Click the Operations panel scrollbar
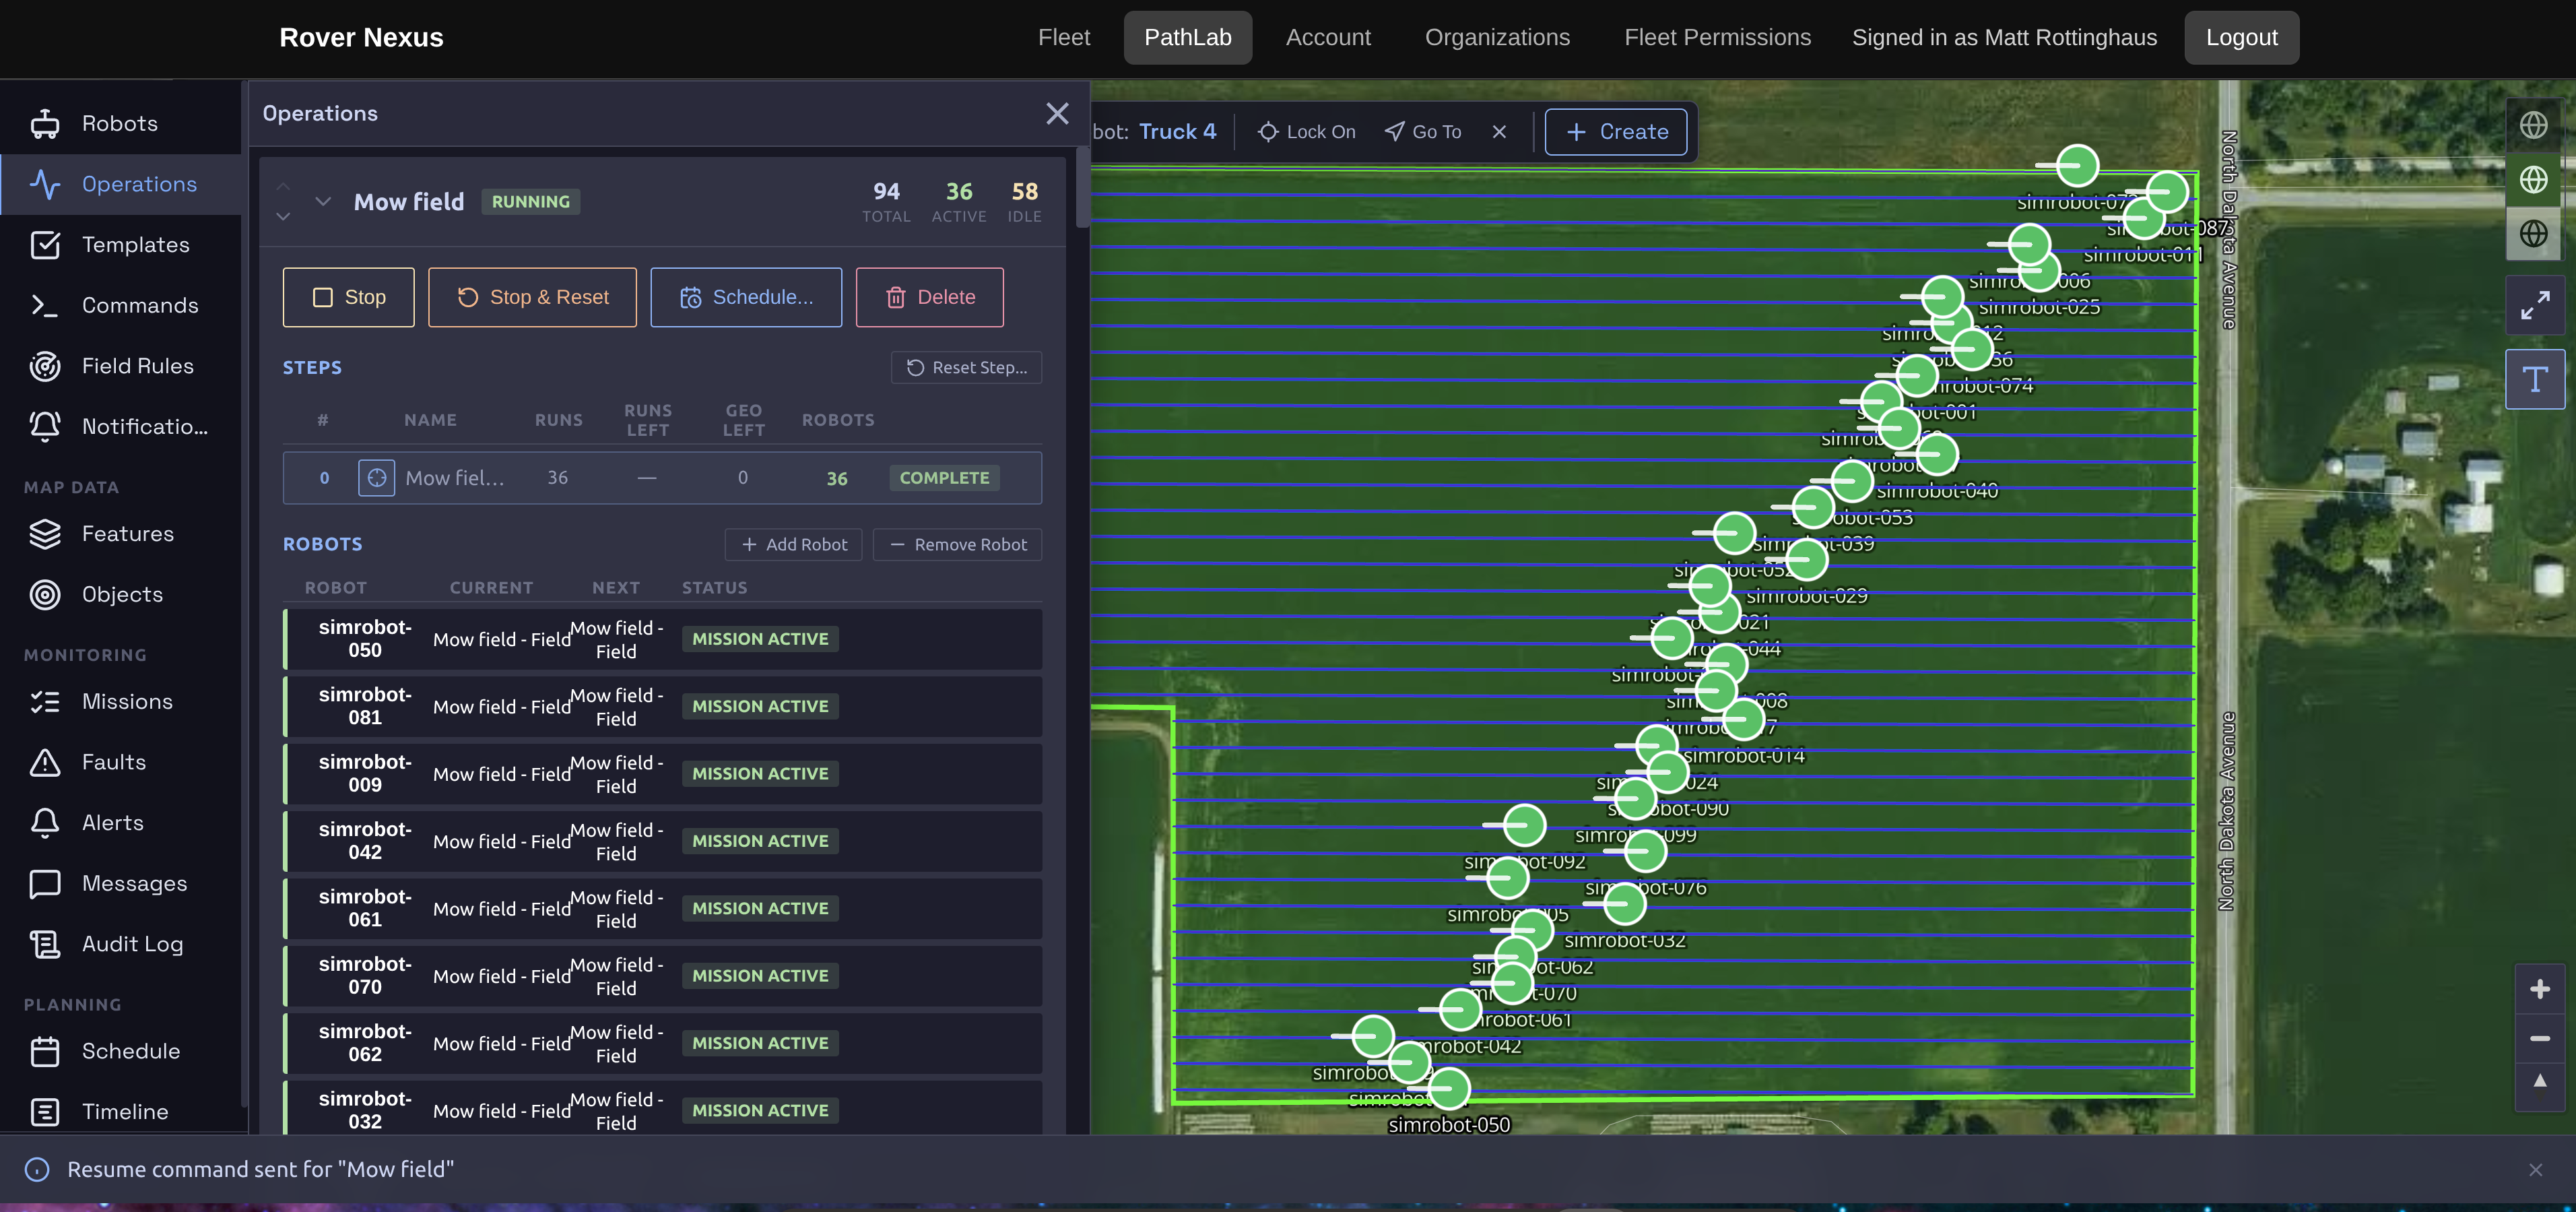Viewport: 2576px width, 1212px height. pos(1082,188)
